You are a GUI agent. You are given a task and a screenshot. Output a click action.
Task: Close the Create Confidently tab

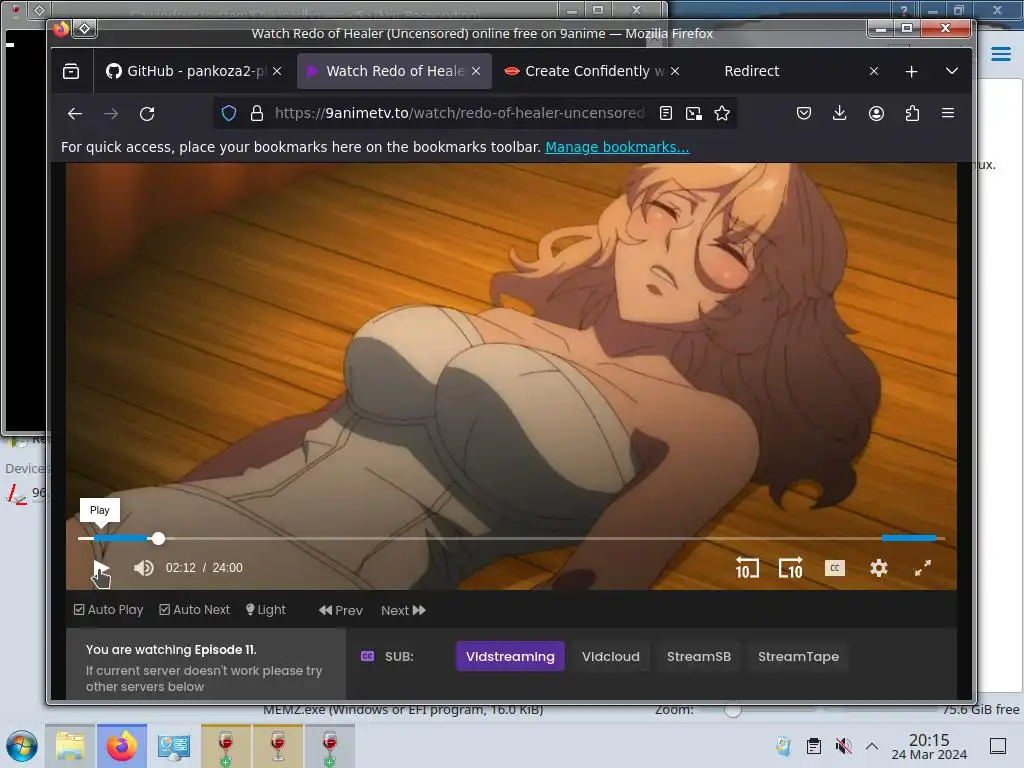point(675,71)
